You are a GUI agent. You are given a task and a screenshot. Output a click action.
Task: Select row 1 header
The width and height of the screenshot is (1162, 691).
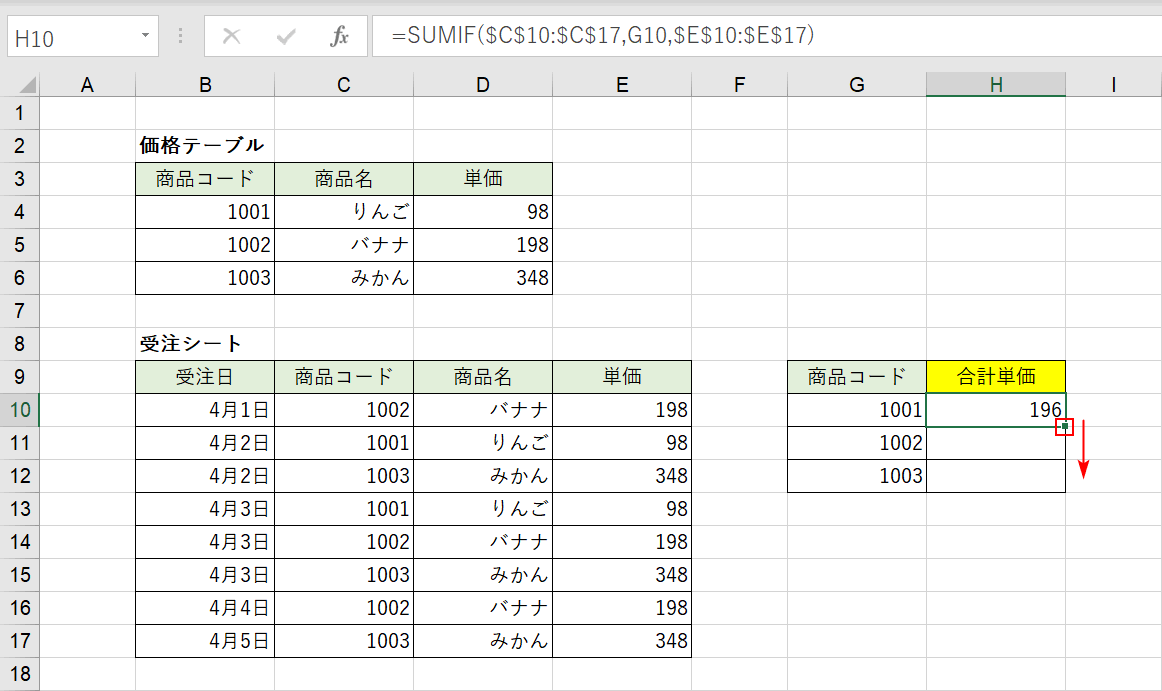click(19, 113)
